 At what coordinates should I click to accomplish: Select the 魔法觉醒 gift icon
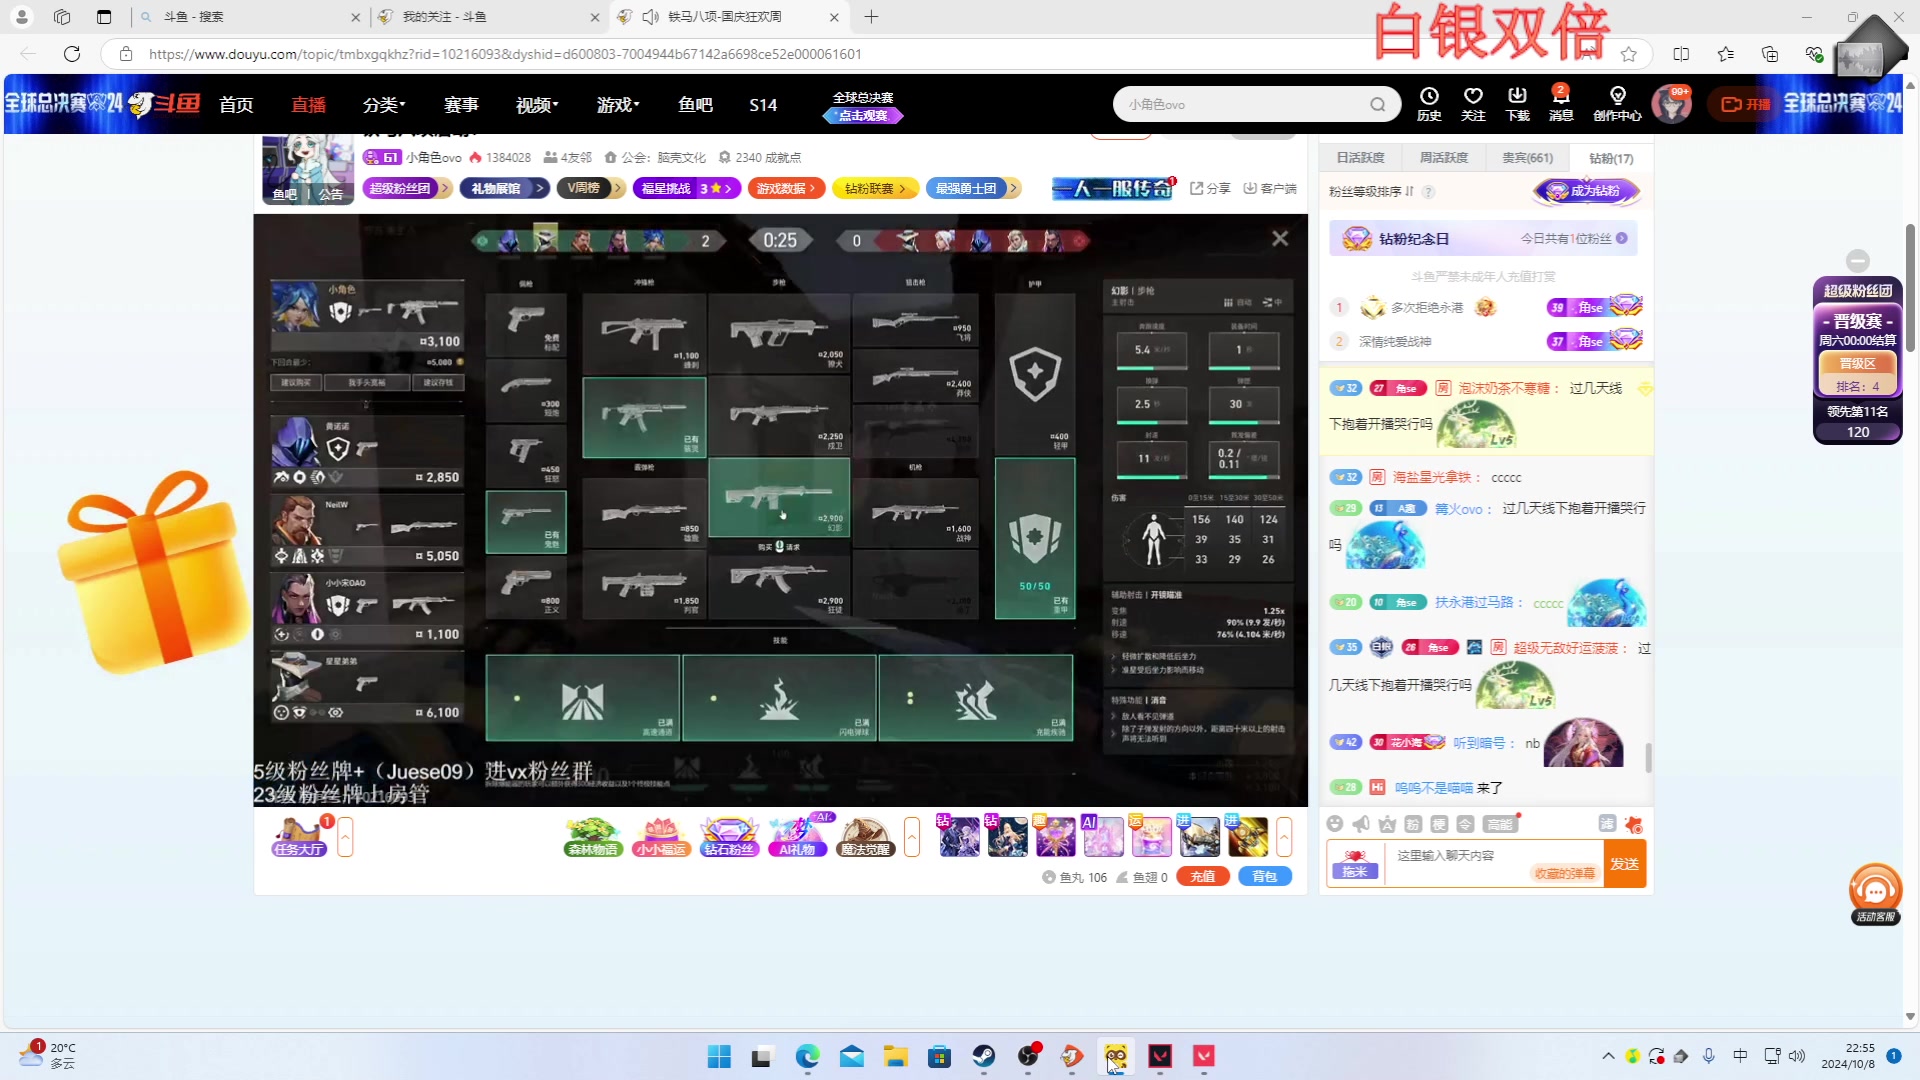click(x=865, y=837)
